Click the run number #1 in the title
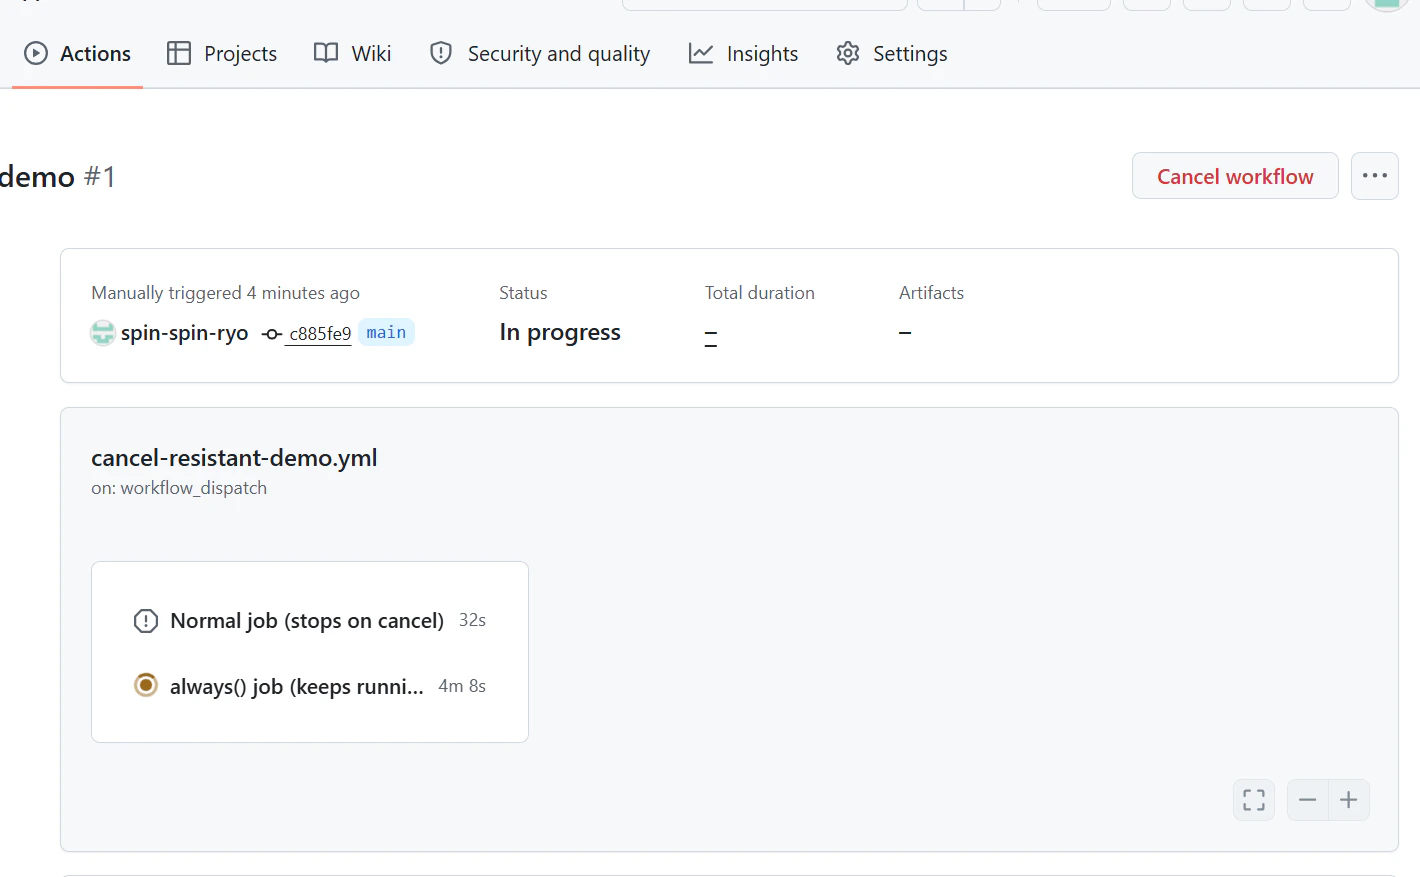The height and width of the screenshot is (877, 1420). 100,177
